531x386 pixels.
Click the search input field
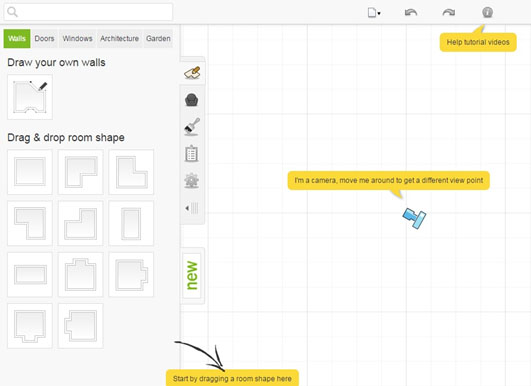click(88, 12)
